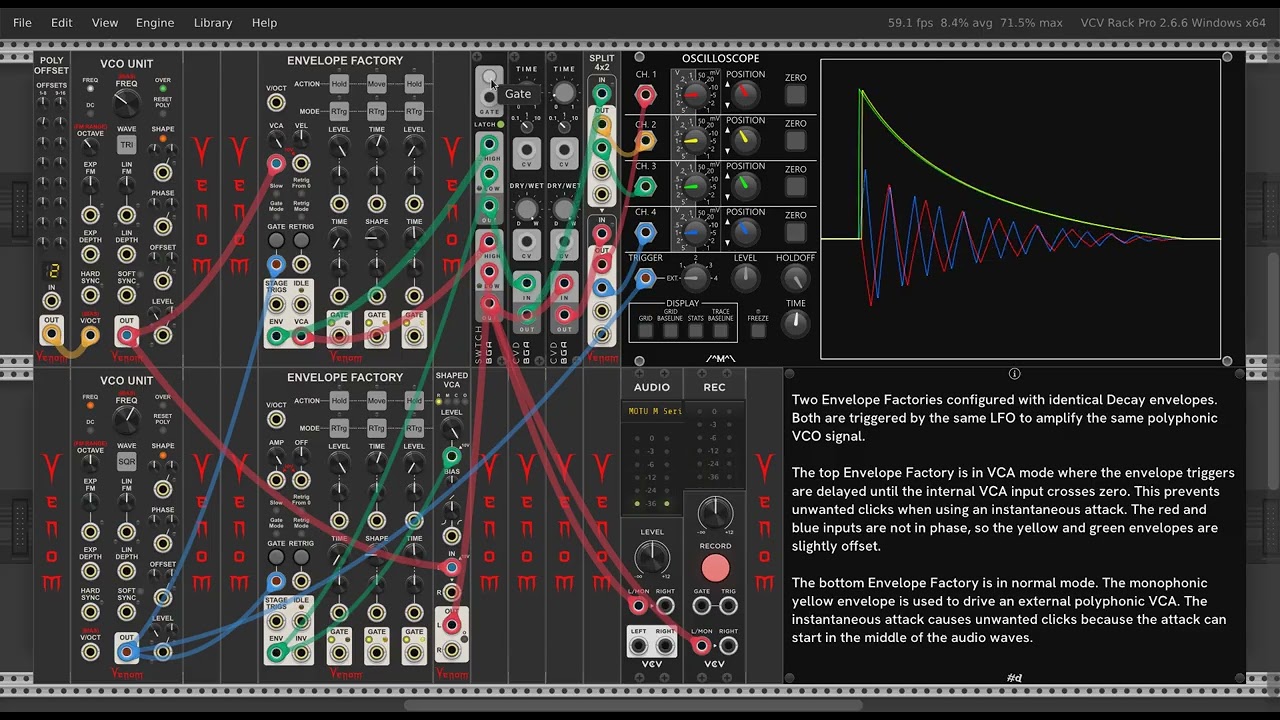
Task: Click the "59.1 fps" performance readout
Action: pos(911,22)
